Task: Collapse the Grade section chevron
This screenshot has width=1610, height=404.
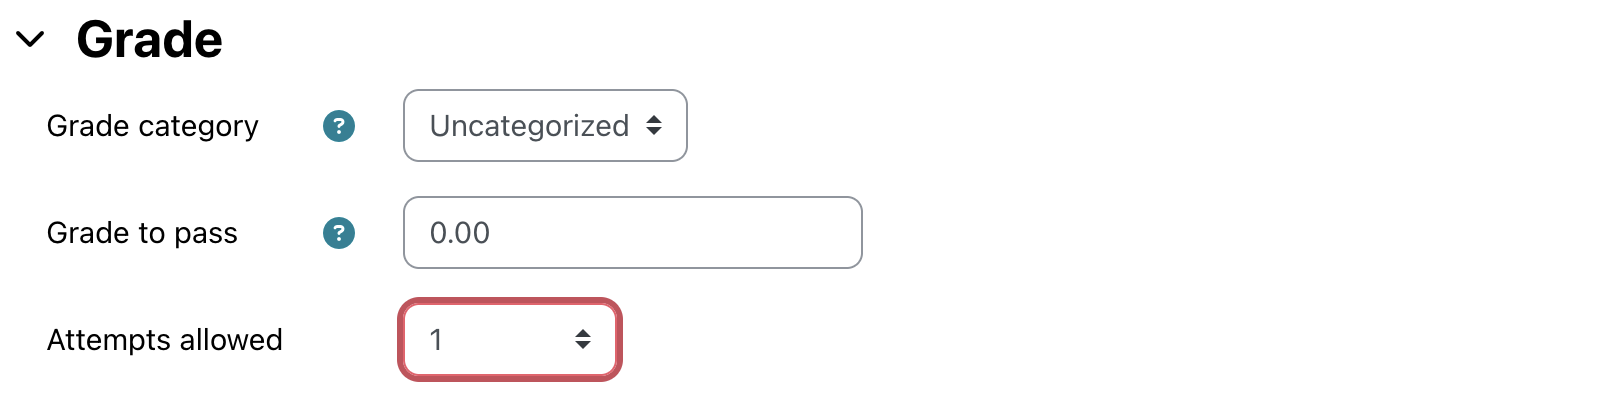Action: (x=31, y=40)
